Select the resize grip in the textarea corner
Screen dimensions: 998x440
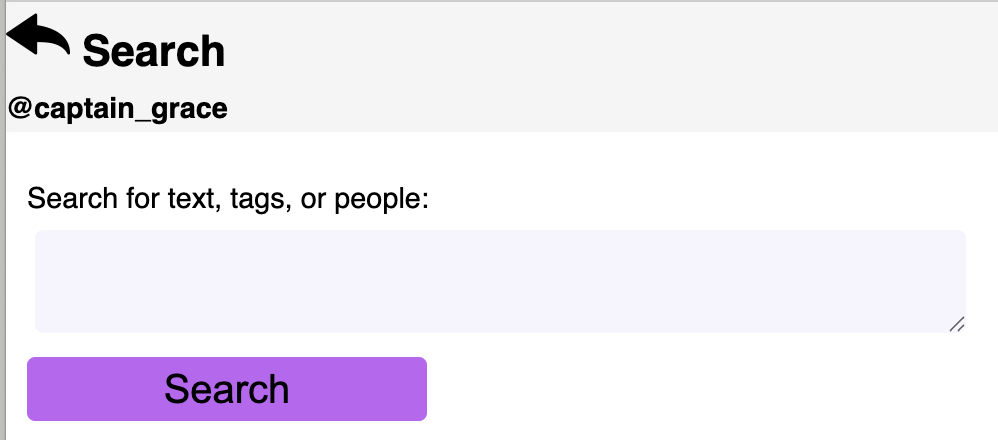pos(956,323)
